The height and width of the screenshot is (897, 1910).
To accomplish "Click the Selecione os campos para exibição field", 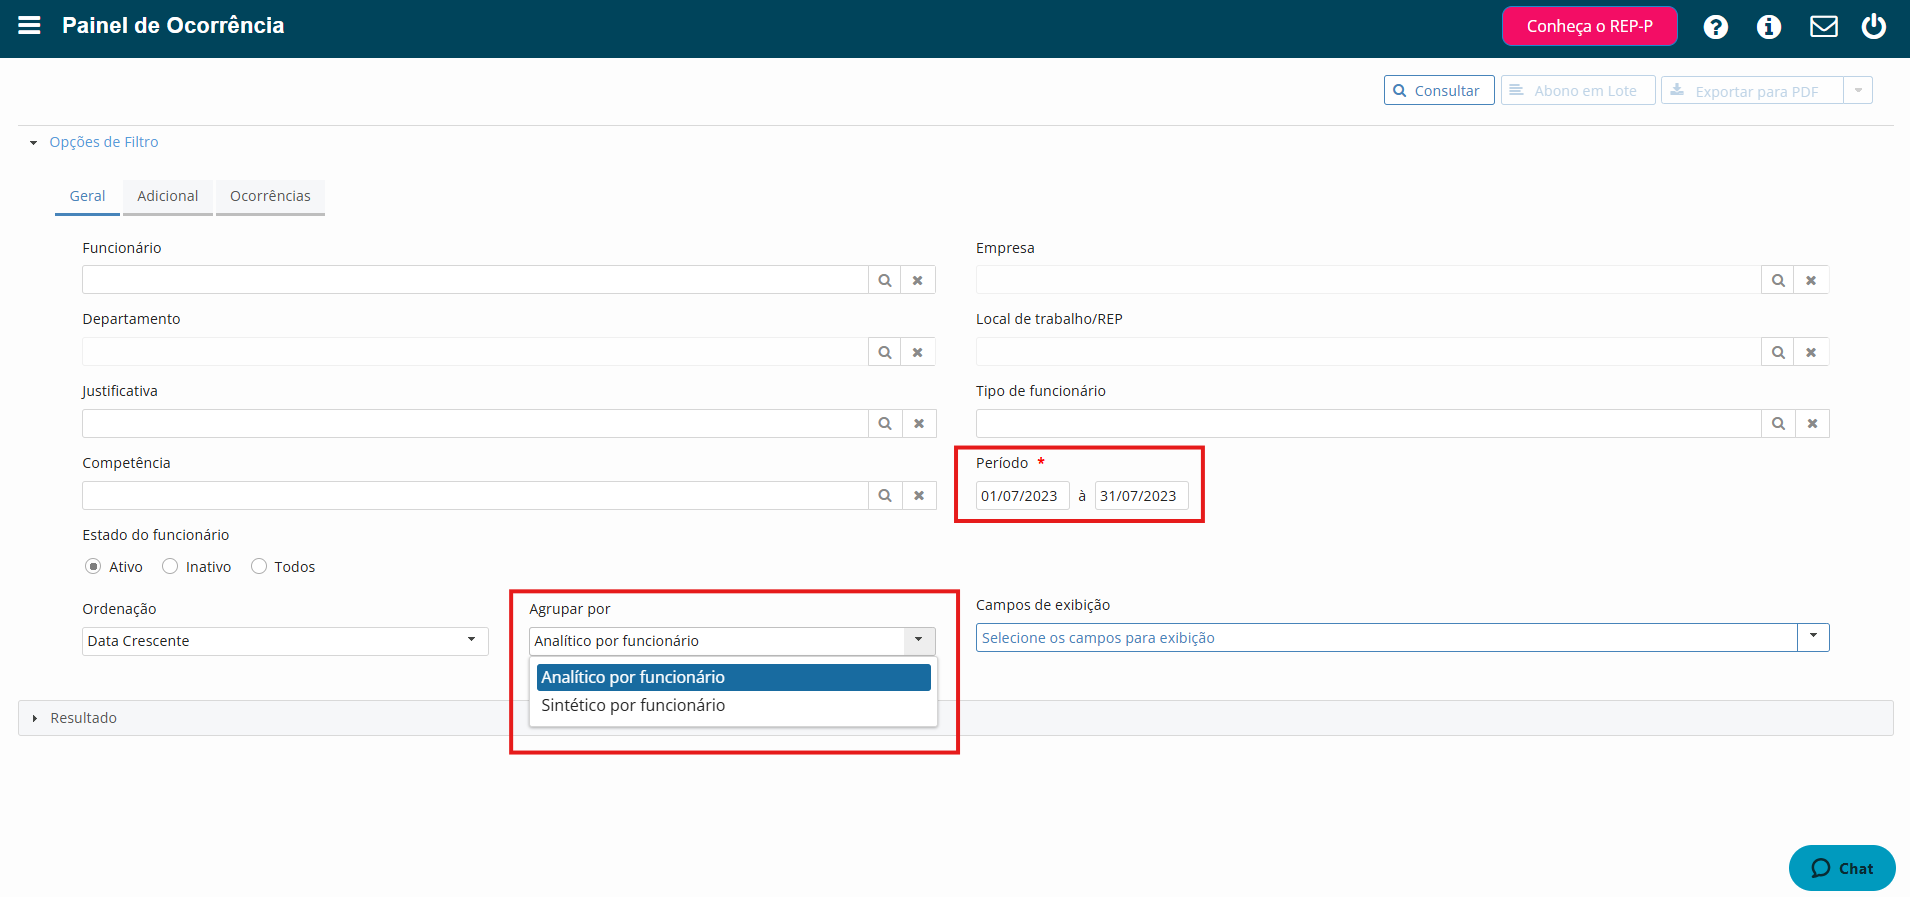I will click(x=1386, y=638).
